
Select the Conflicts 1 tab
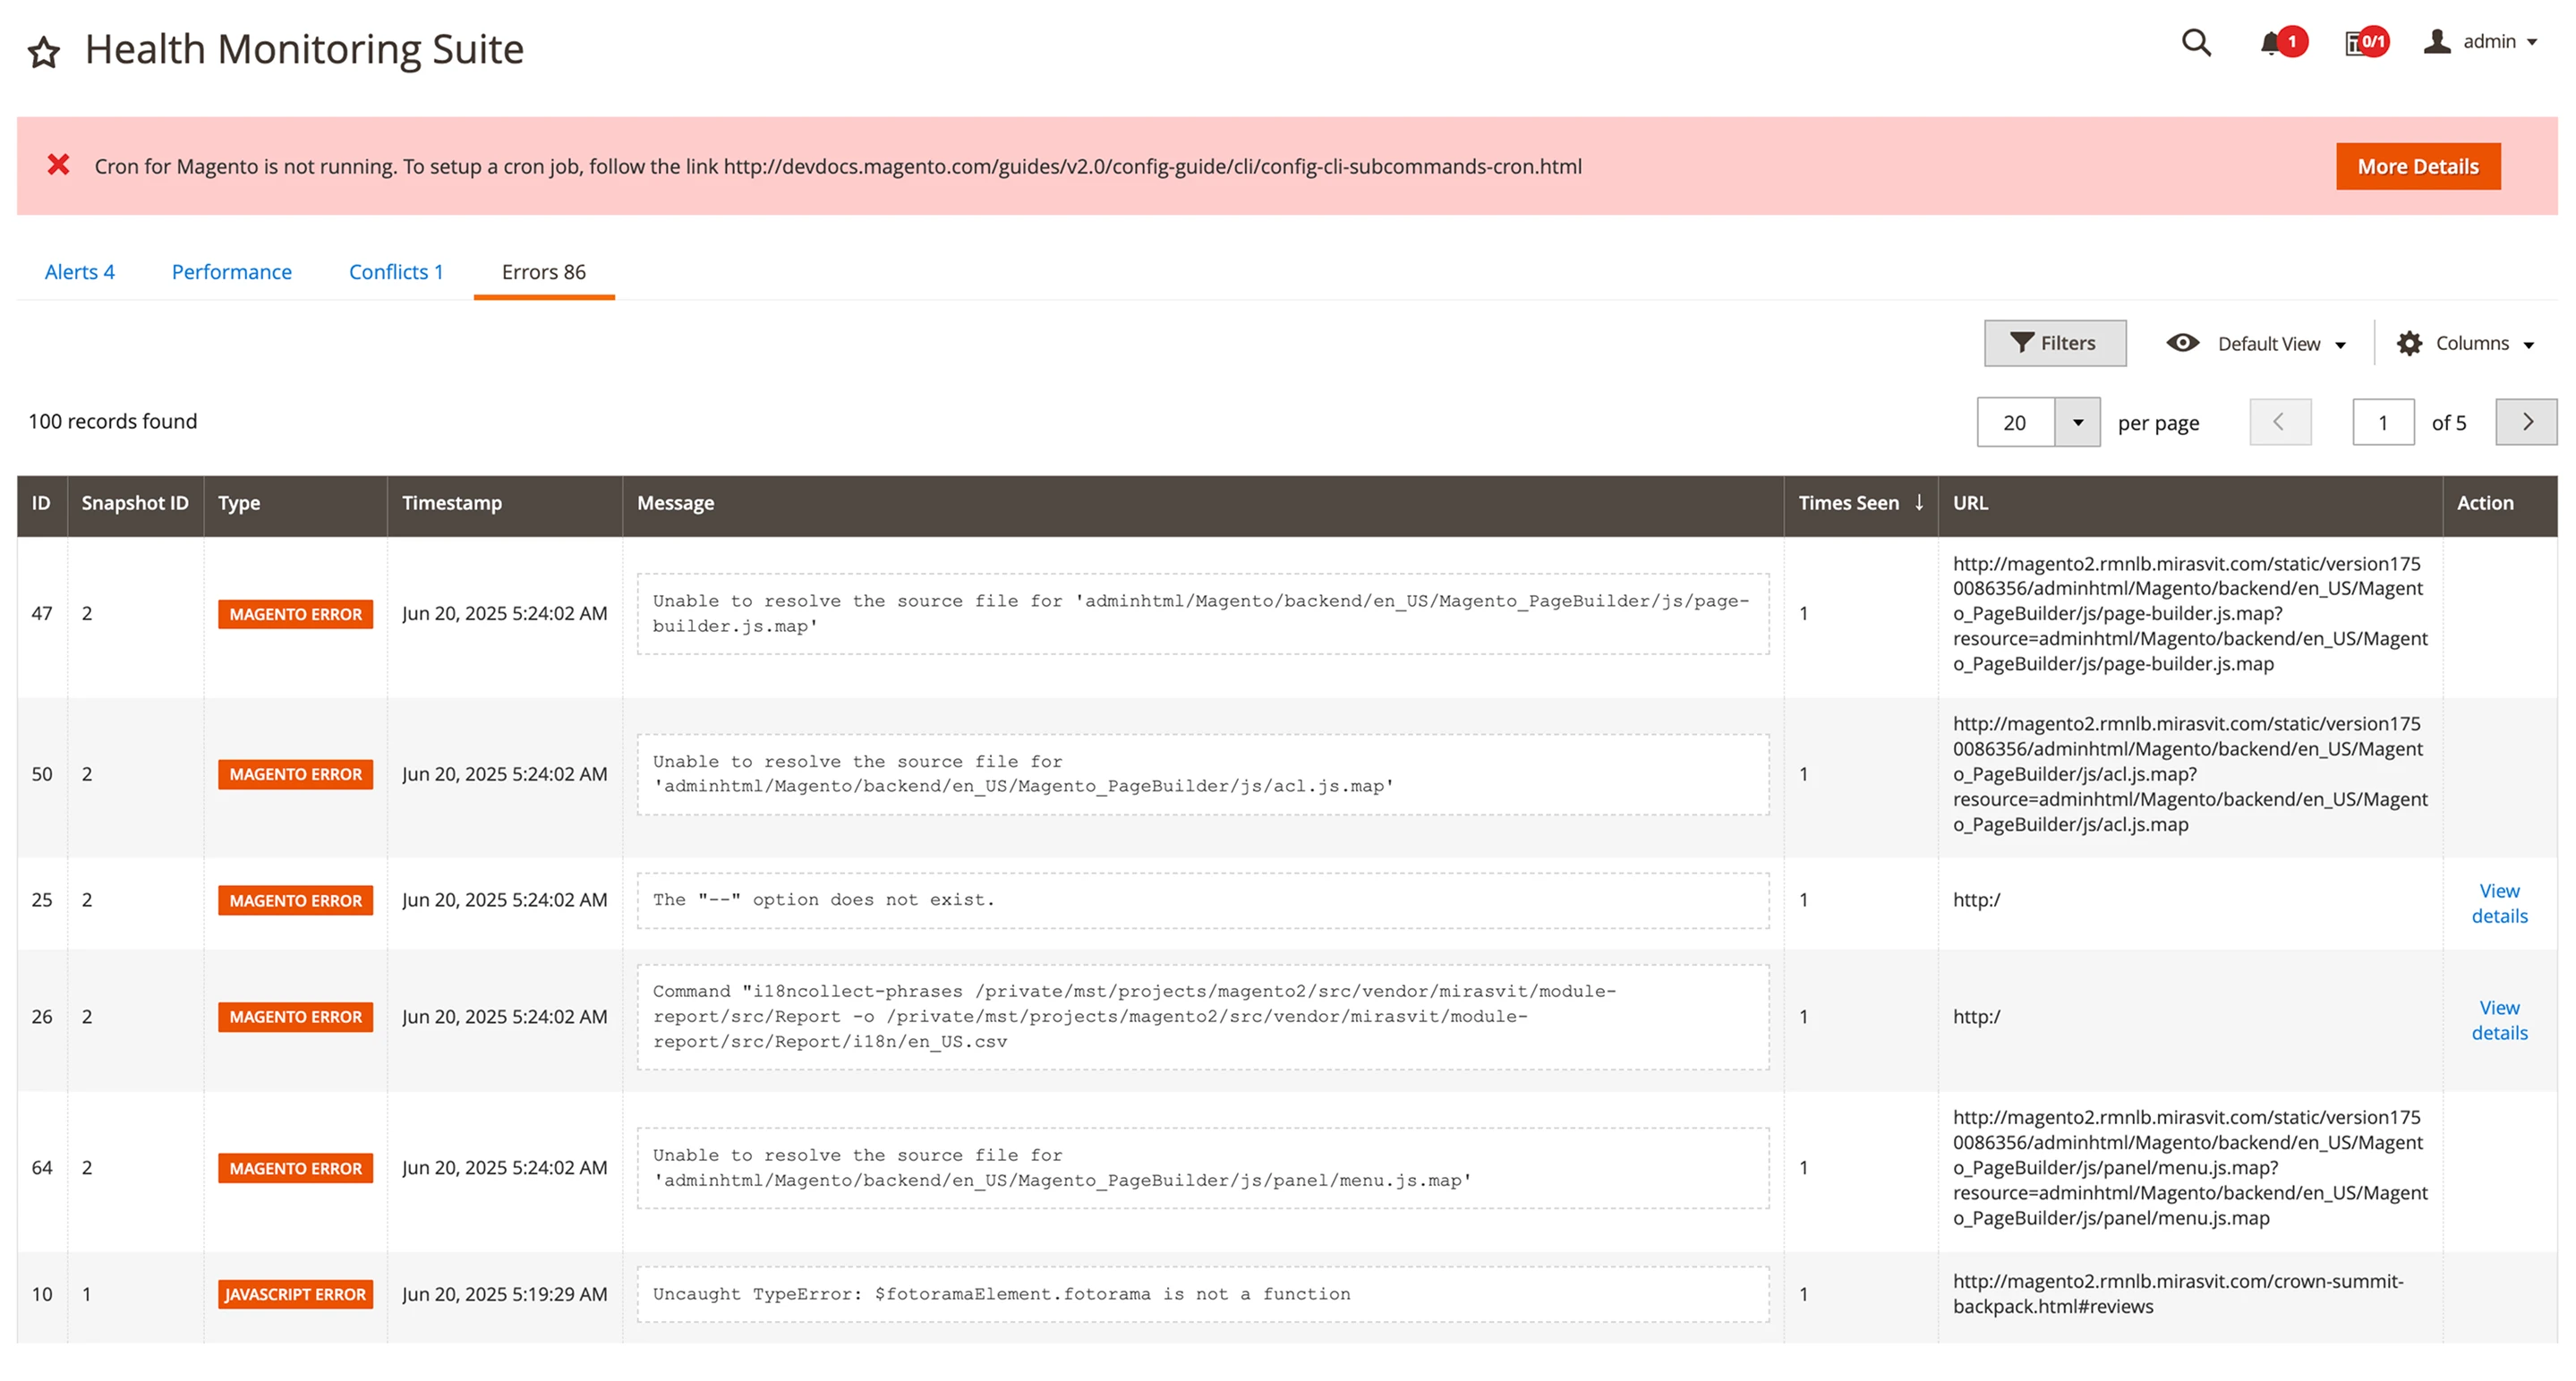click(x=396, y=272)
